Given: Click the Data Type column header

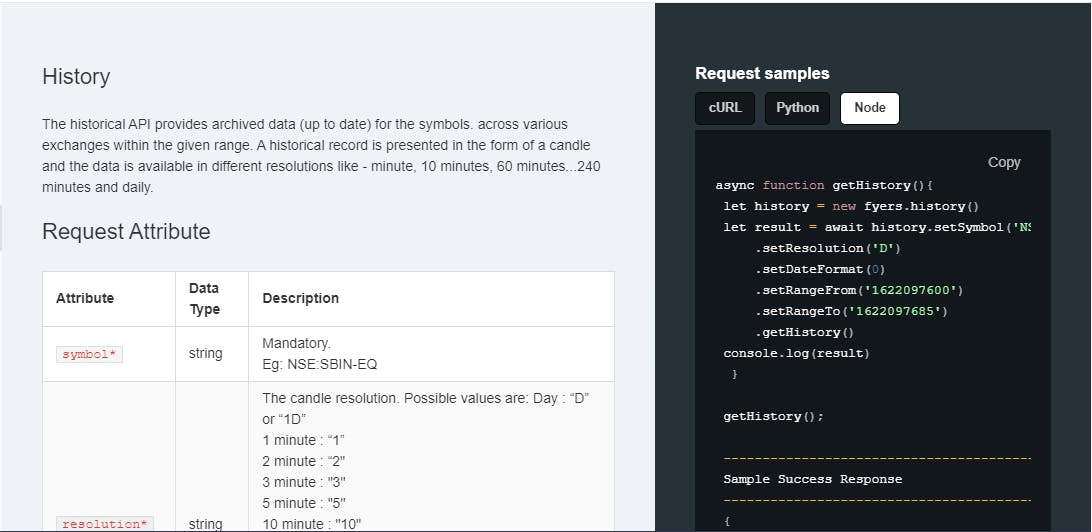Looking at the screenshot, I should (205, 298).
